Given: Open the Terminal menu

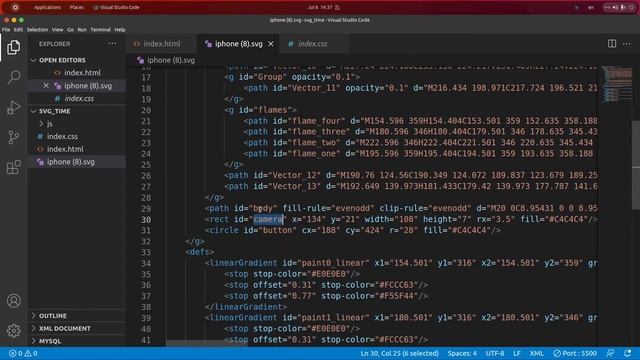Looking at the screenshot, I should [x=100, y=29].
